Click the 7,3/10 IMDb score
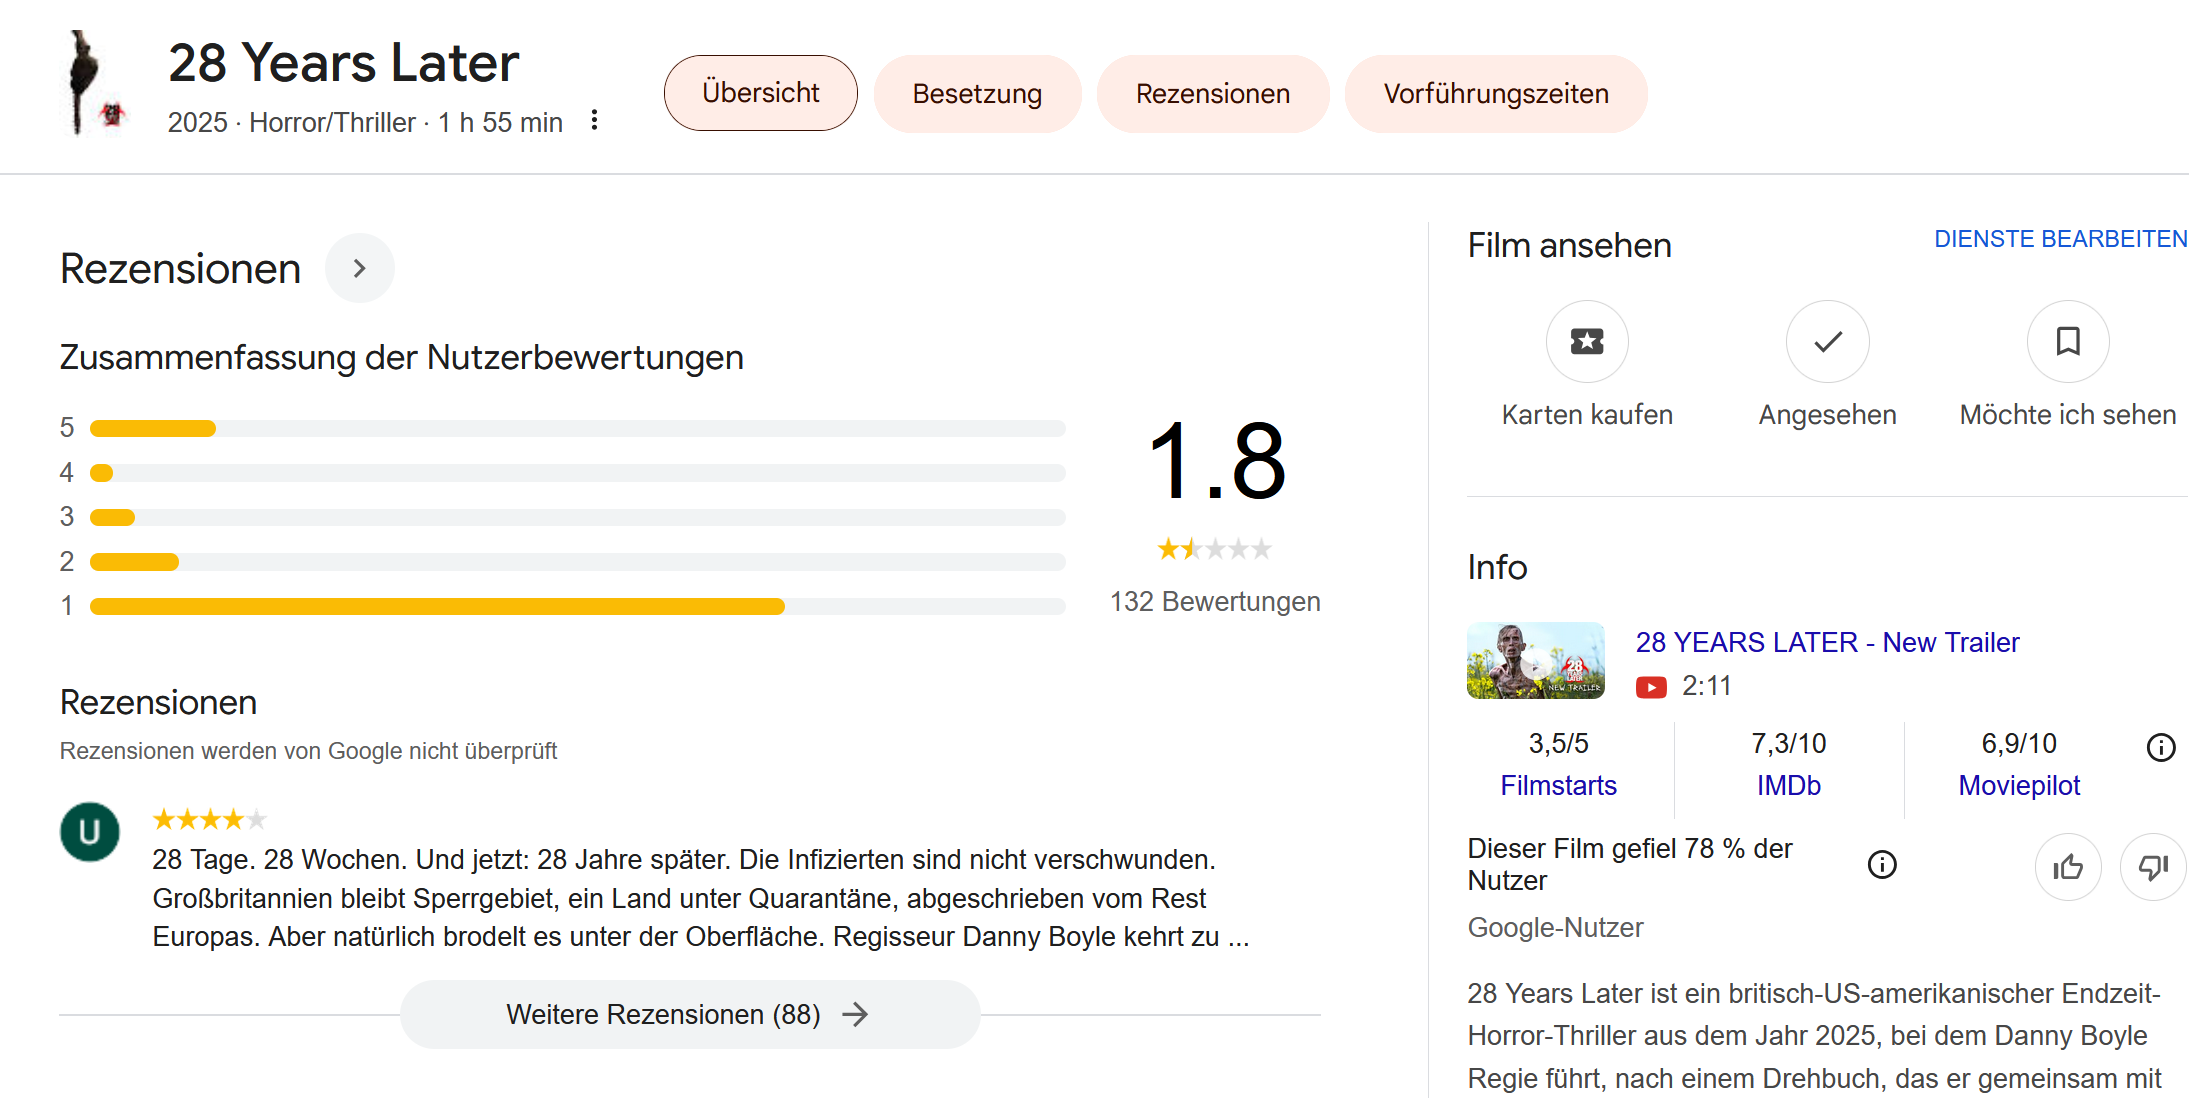Screen dimensions: 2189x1098 click(1789, 743)
